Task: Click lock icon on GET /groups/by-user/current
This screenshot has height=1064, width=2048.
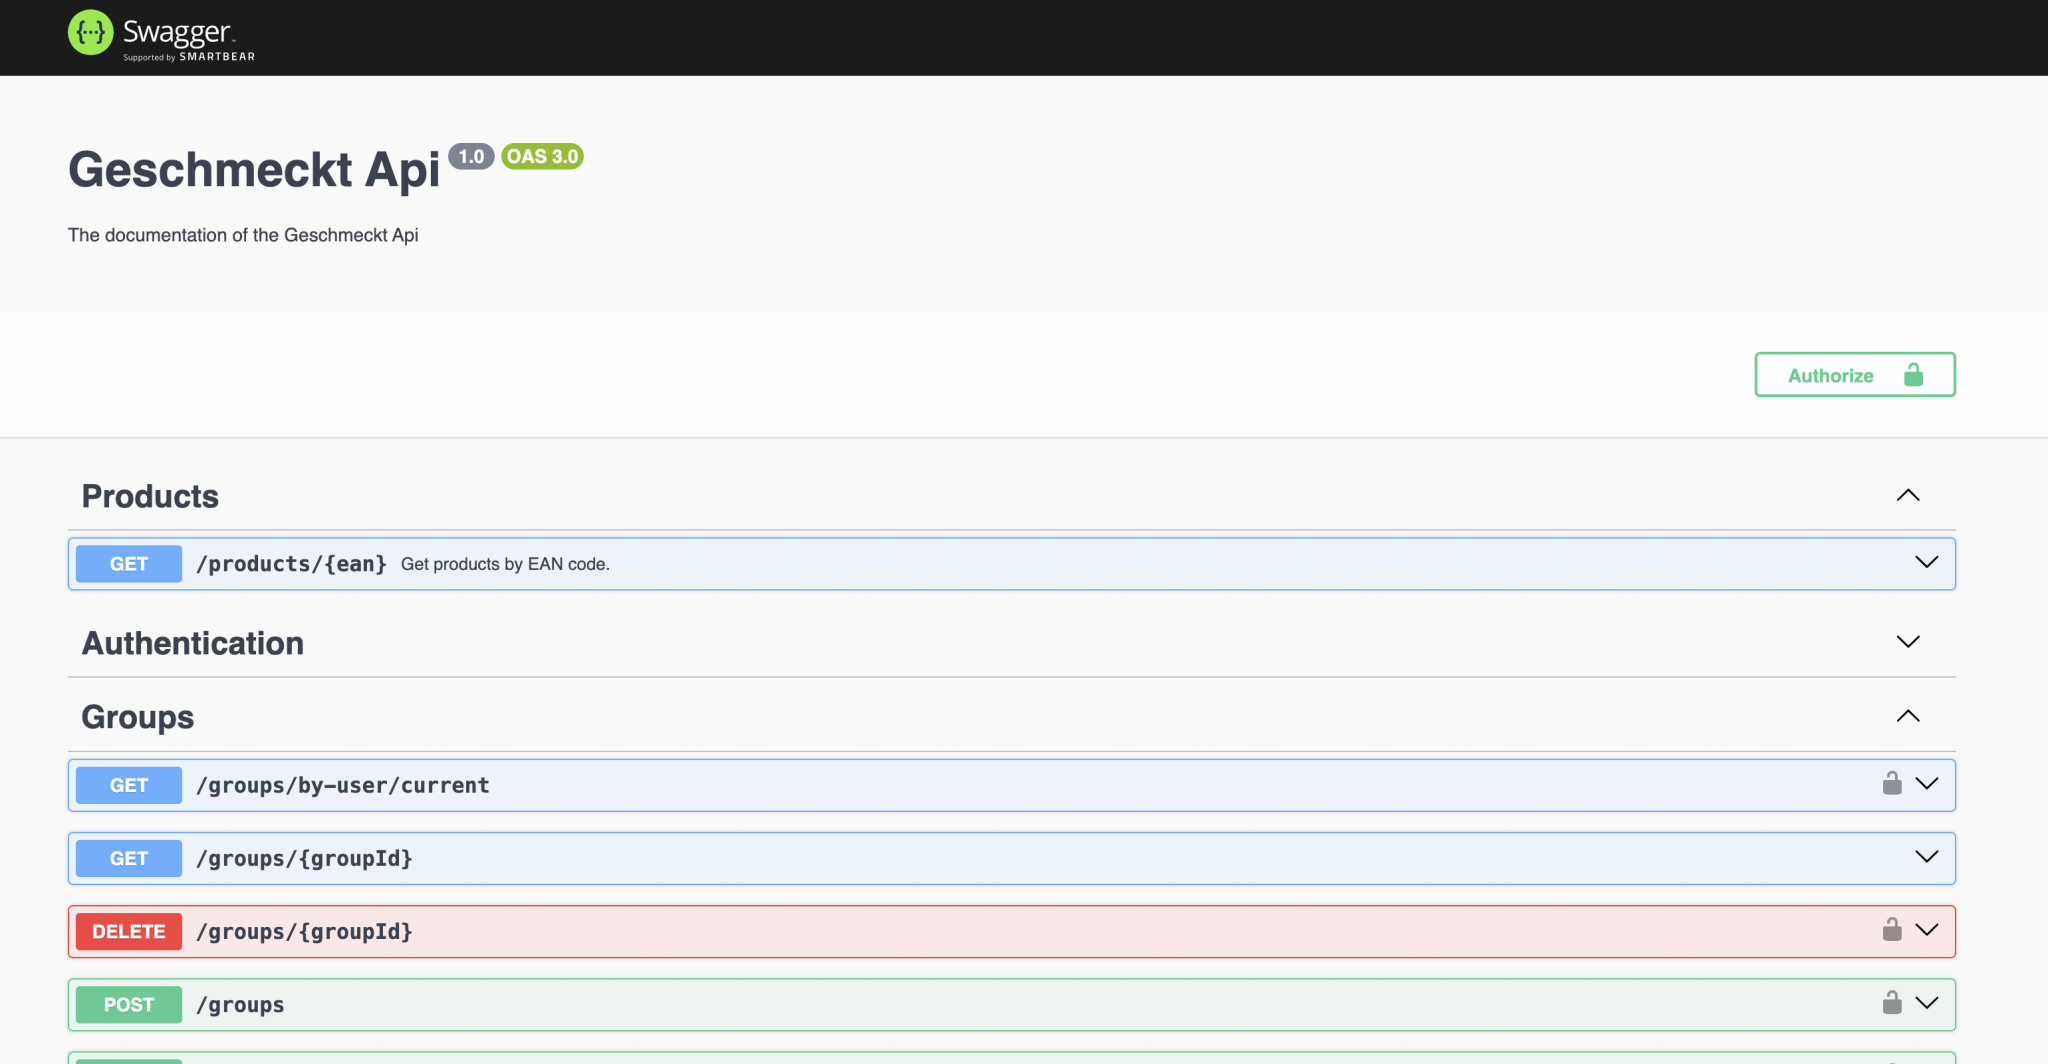Action: [x=1891, y=784]
